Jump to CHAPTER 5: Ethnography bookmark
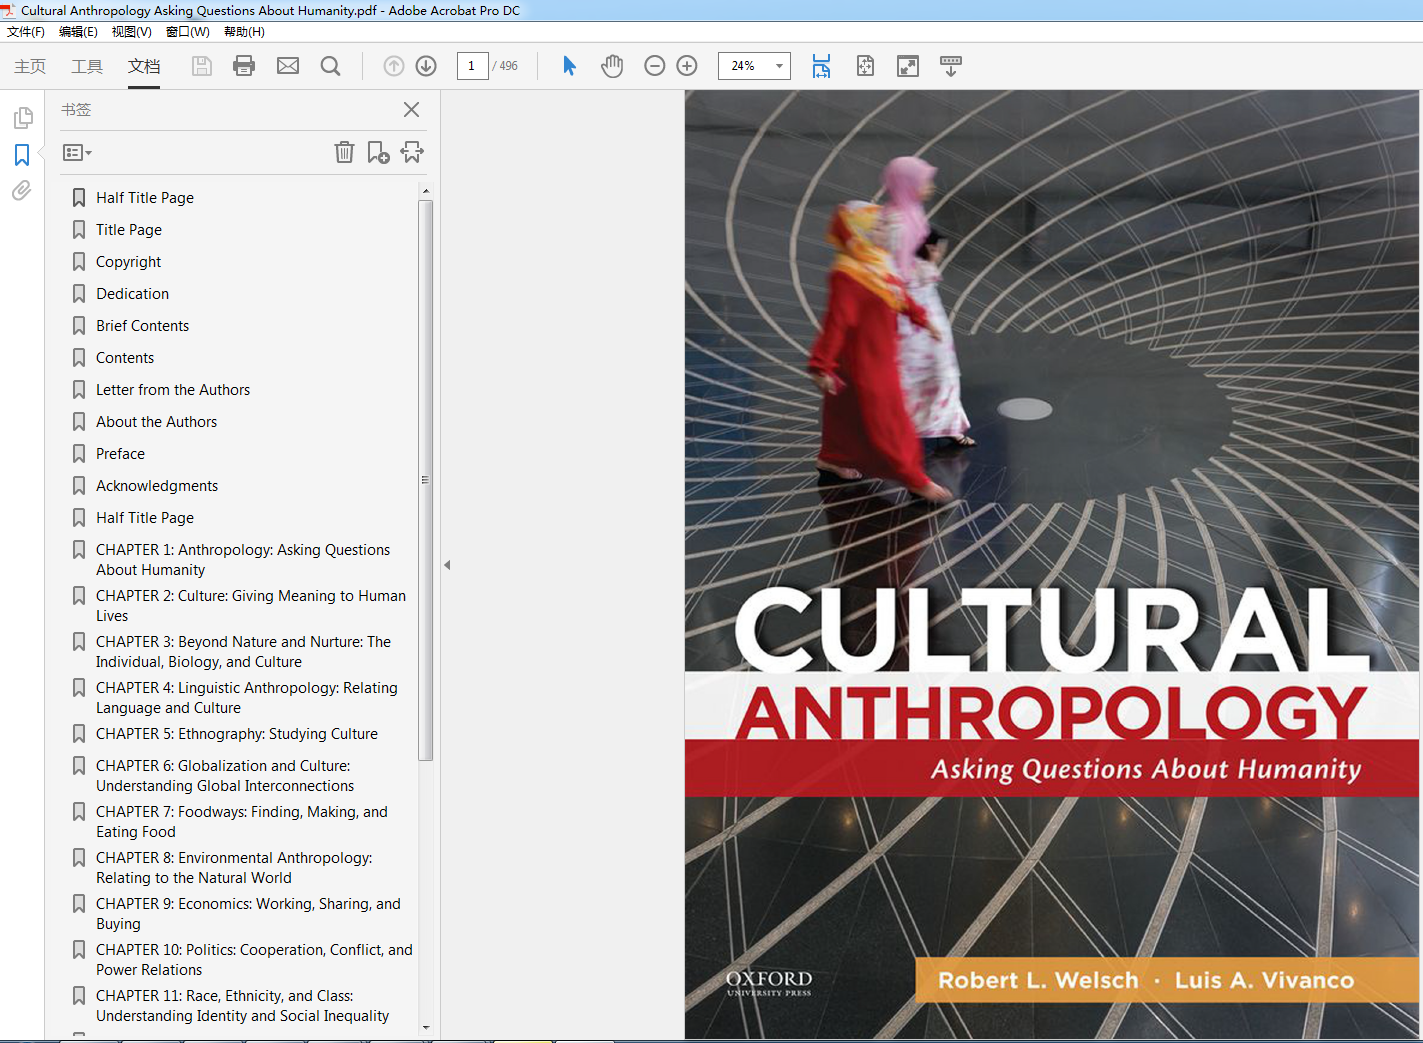1423x1043 pixels. (x=237, y=734)
